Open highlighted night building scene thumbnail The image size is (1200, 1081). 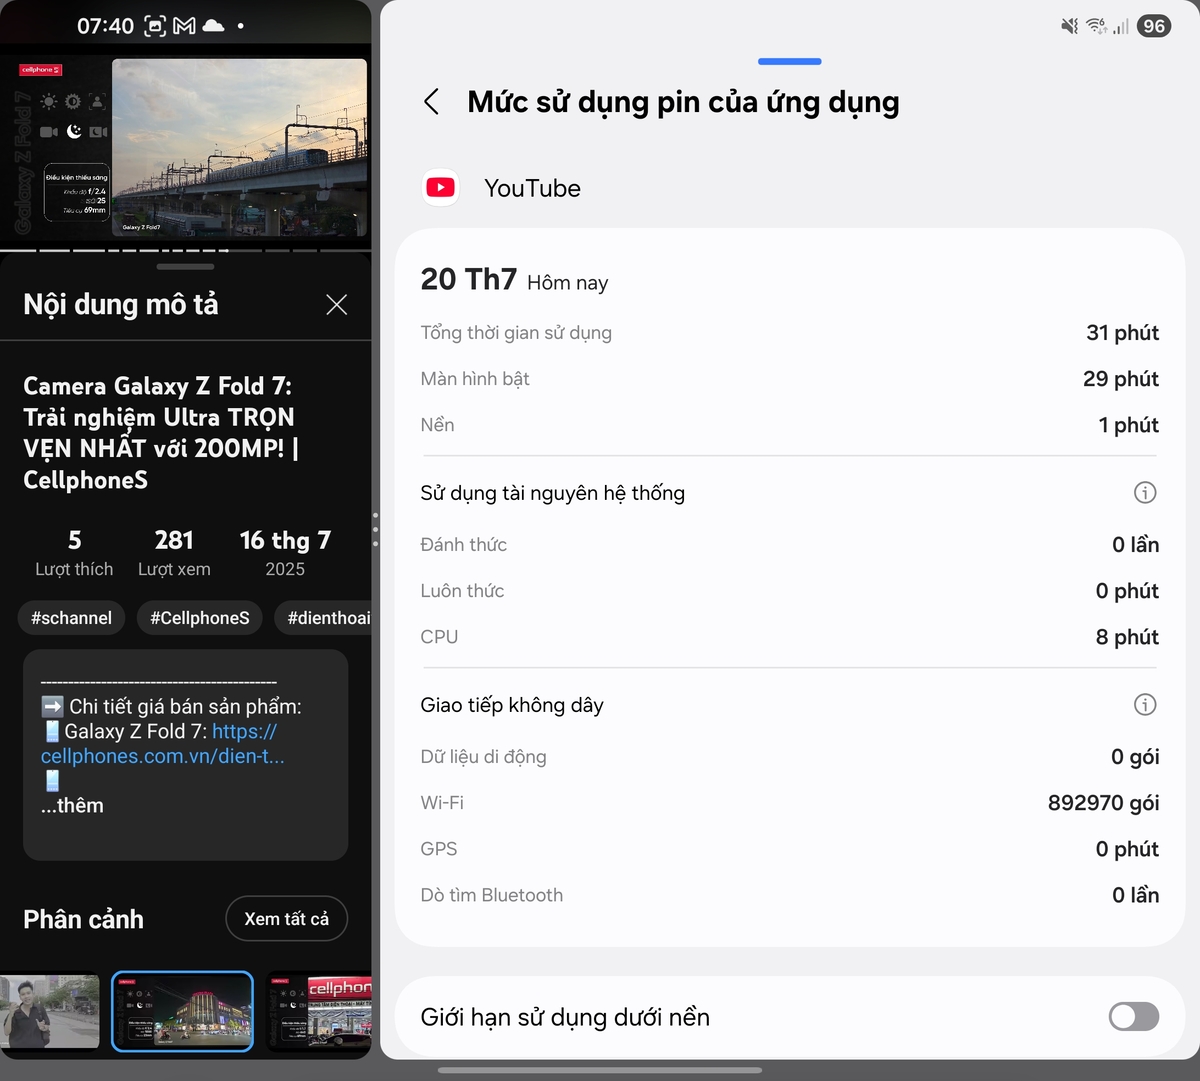pyautogui.click(x=182, y=1011)
